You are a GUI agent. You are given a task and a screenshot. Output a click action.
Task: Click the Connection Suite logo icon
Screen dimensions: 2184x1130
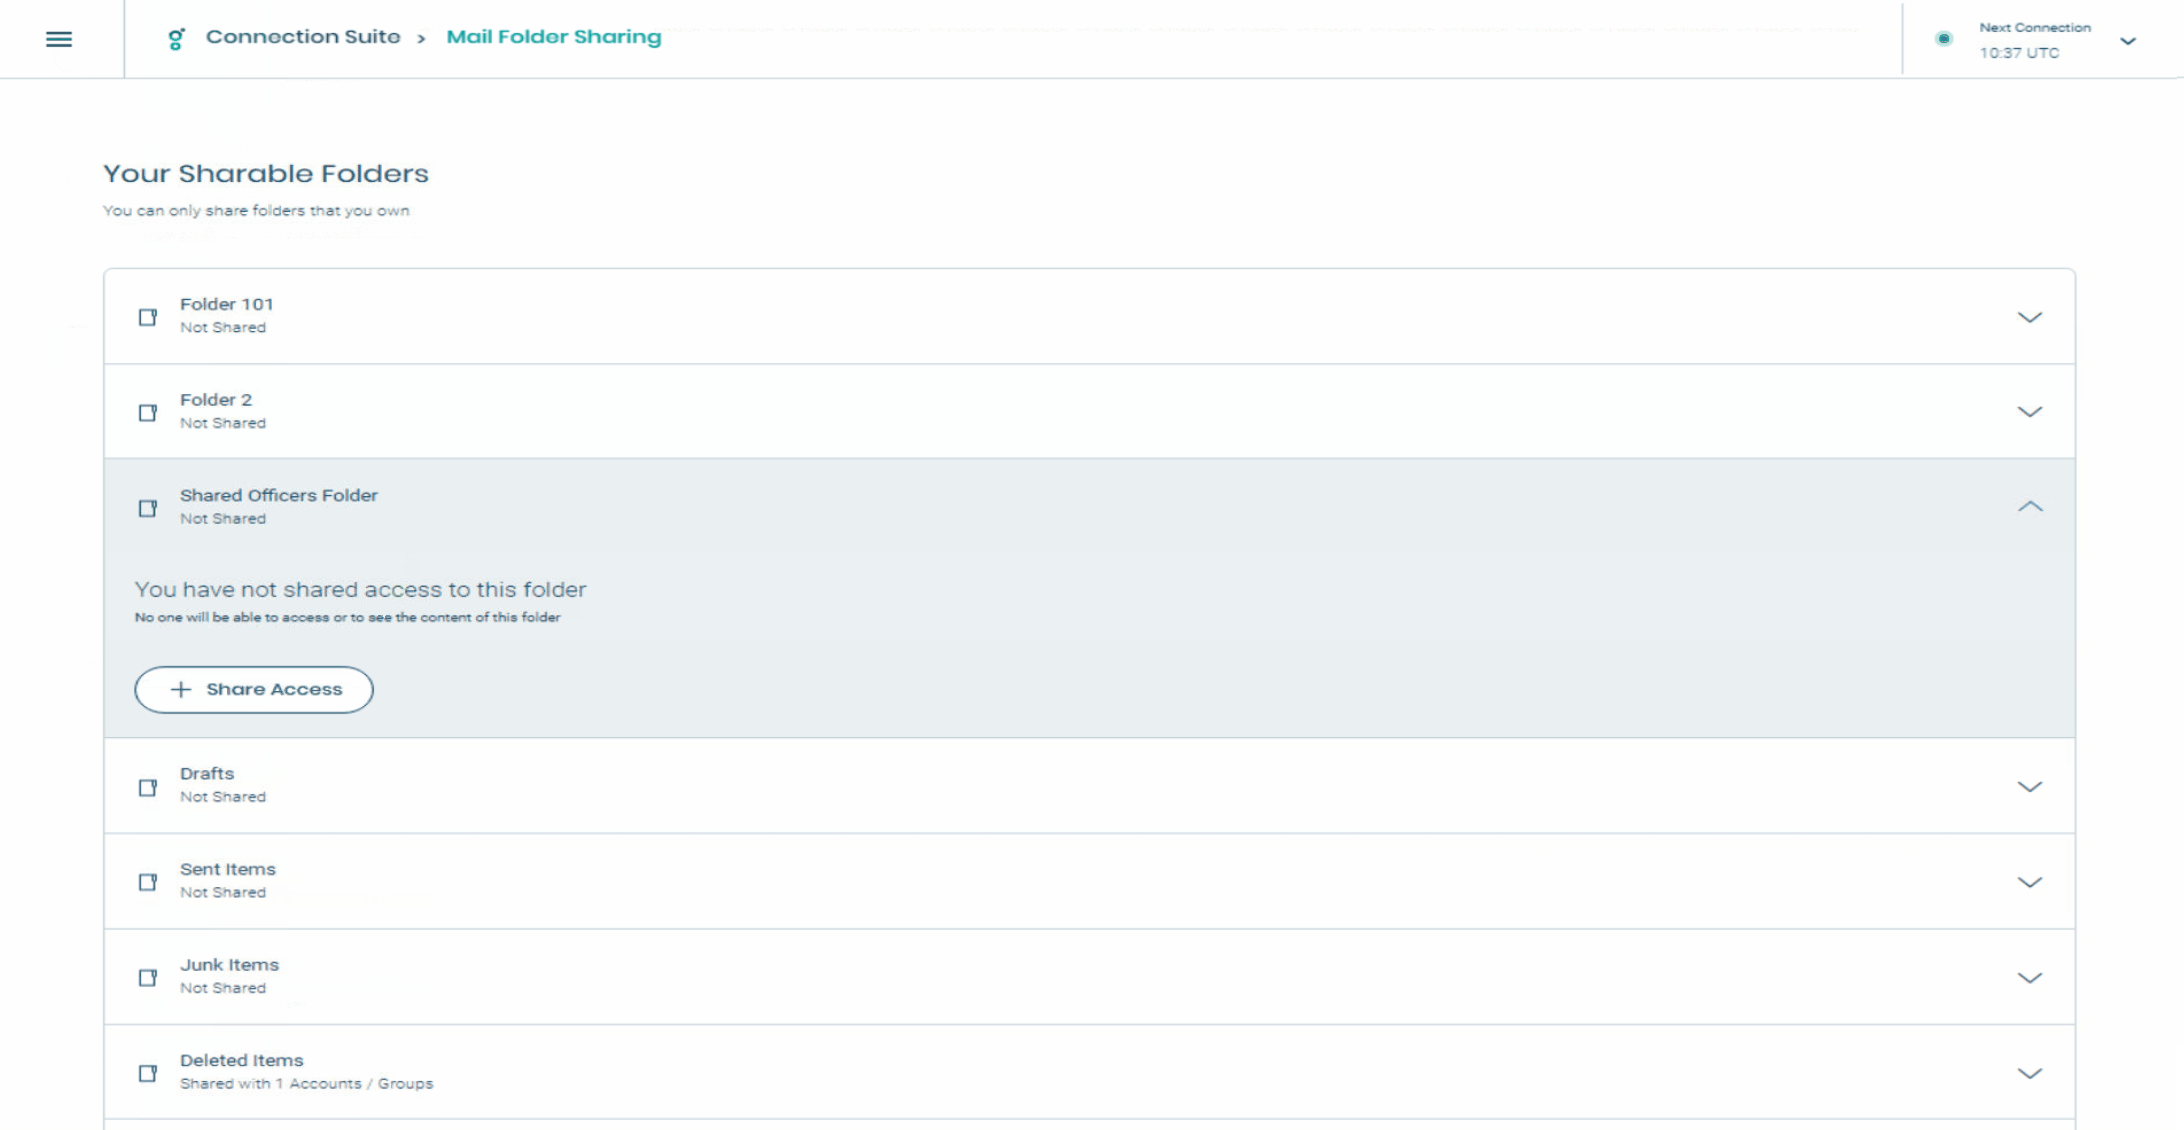pyautogui.click(x=176, y=39)
